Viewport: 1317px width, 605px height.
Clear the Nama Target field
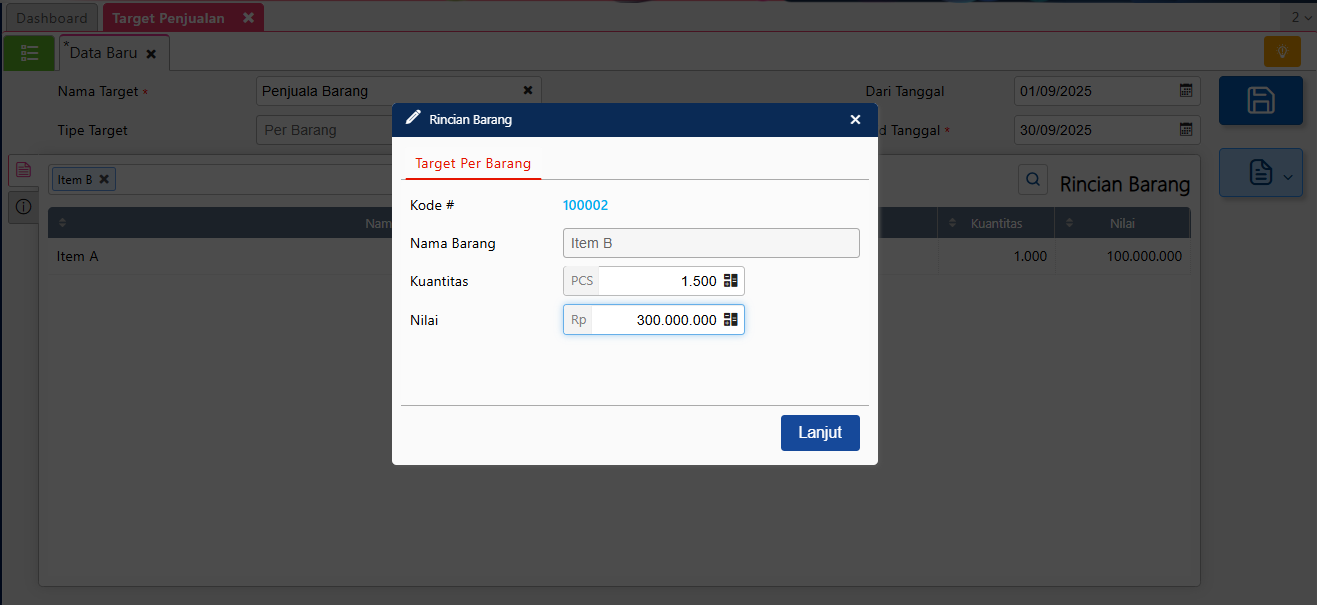(x=528, y=91)
